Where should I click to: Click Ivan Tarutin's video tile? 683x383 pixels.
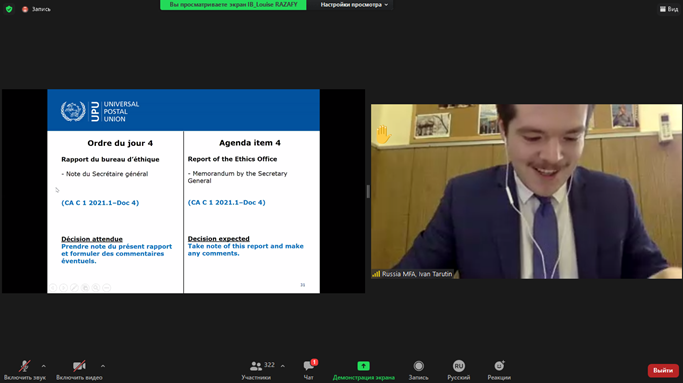[526, 191]
